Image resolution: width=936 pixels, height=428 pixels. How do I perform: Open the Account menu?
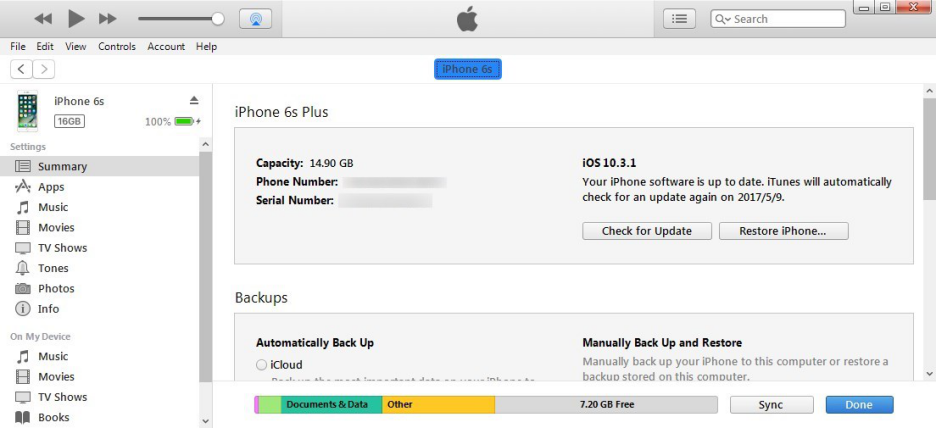tap(166, 47)
